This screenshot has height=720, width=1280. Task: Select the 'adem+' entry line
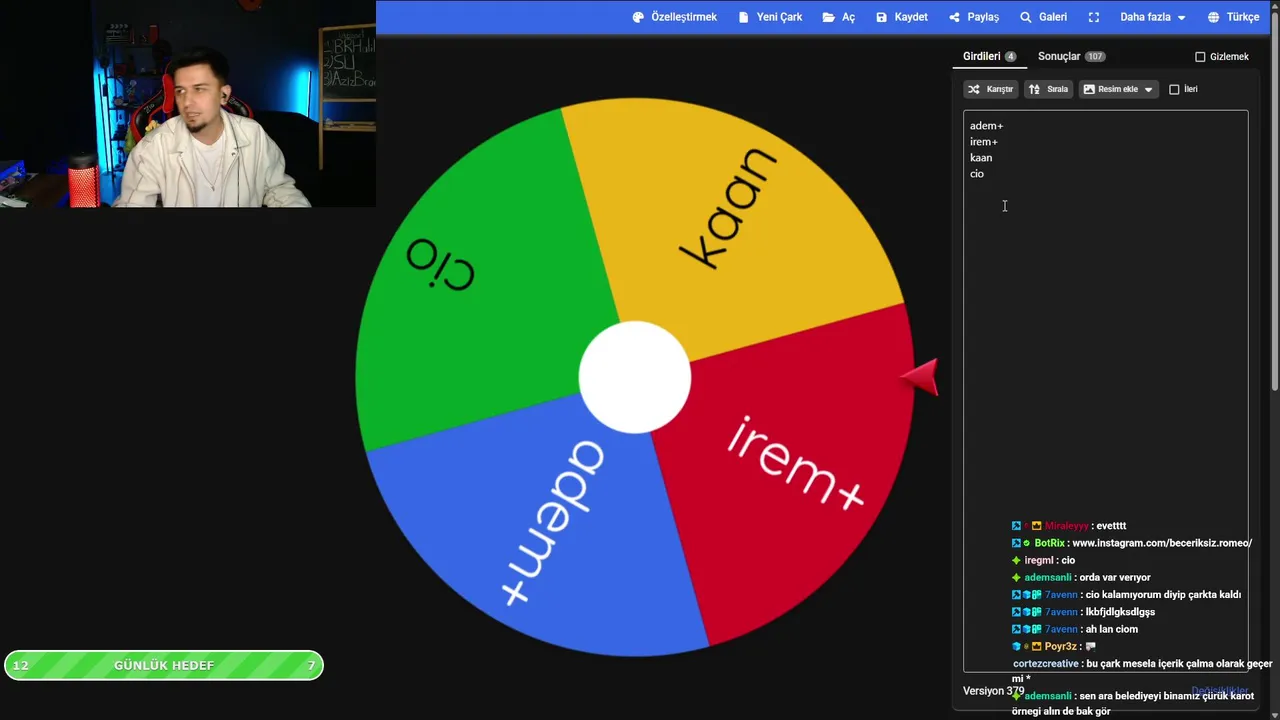986,126
